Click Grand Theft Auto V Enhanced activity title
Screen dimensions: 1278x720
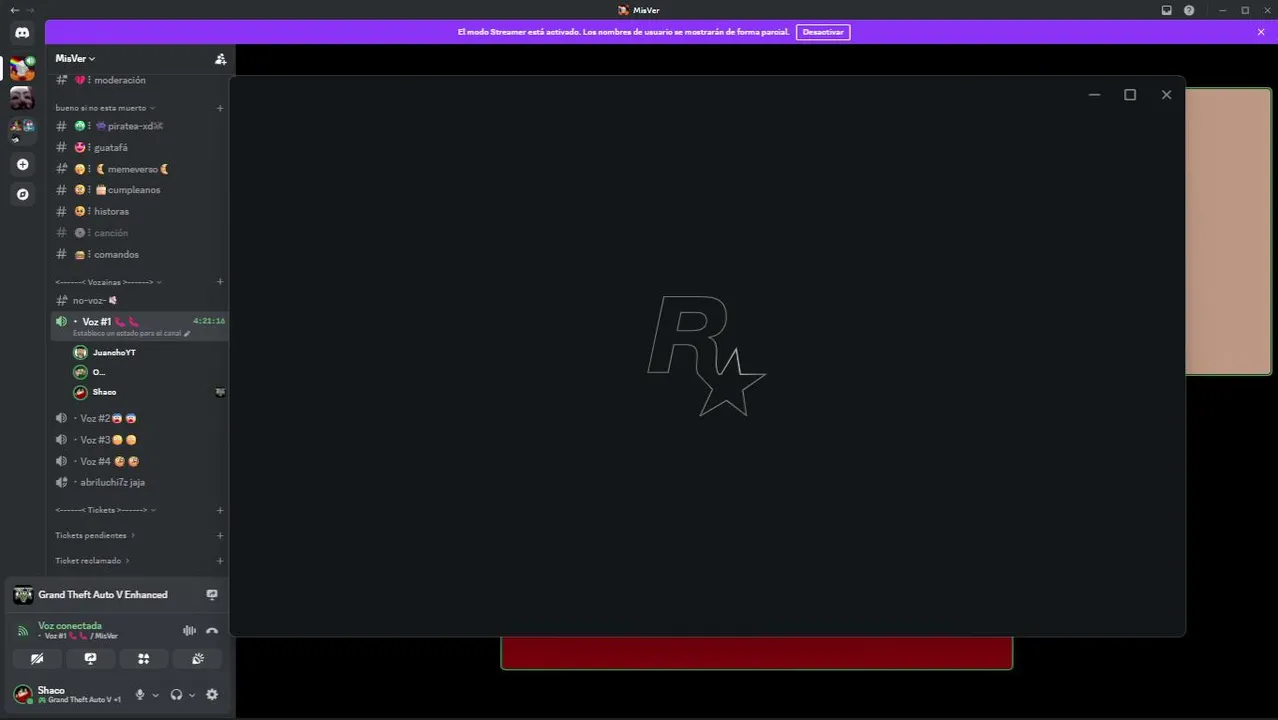(x=103, y=595)
